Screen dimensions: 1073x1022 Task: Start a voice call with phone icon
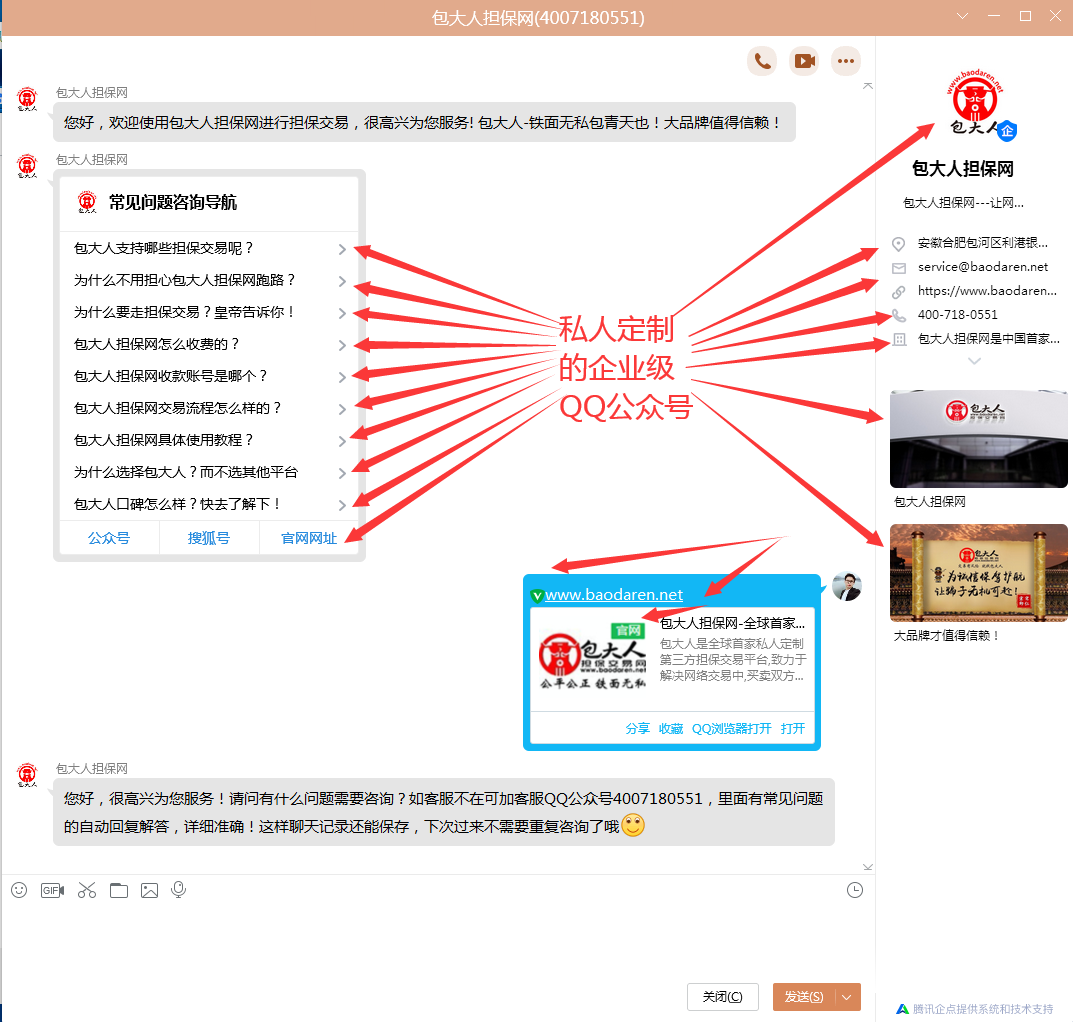point(762,61)
